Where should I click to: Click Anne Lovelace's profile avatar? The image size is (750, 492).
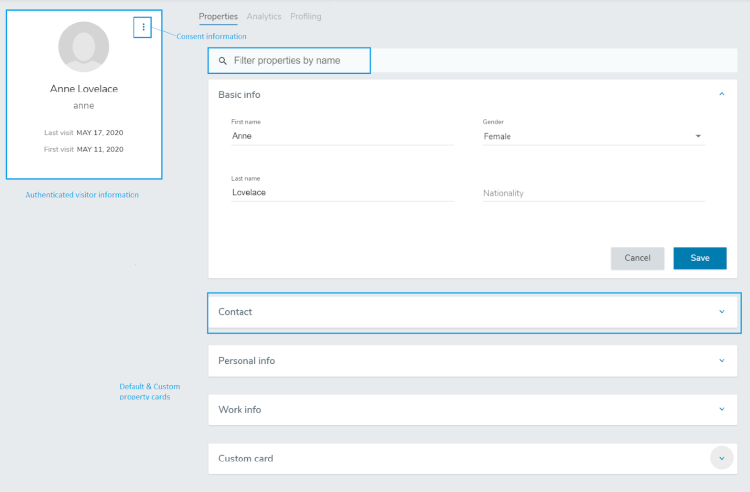click(x=84, y=46)
